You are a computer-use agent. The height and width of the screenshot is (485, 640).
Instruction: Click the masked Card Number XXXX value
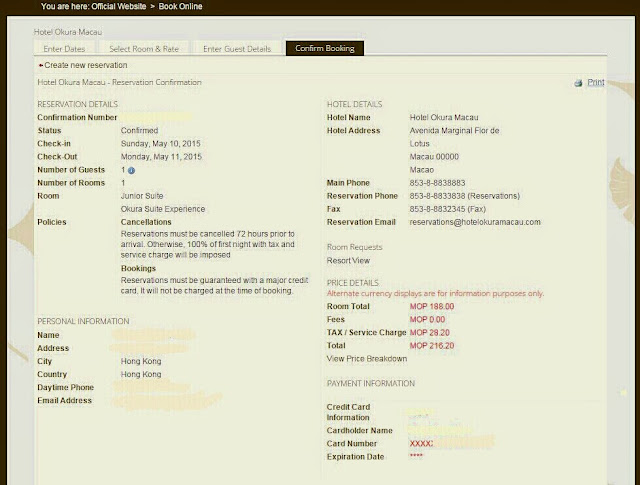click(421, 444)
